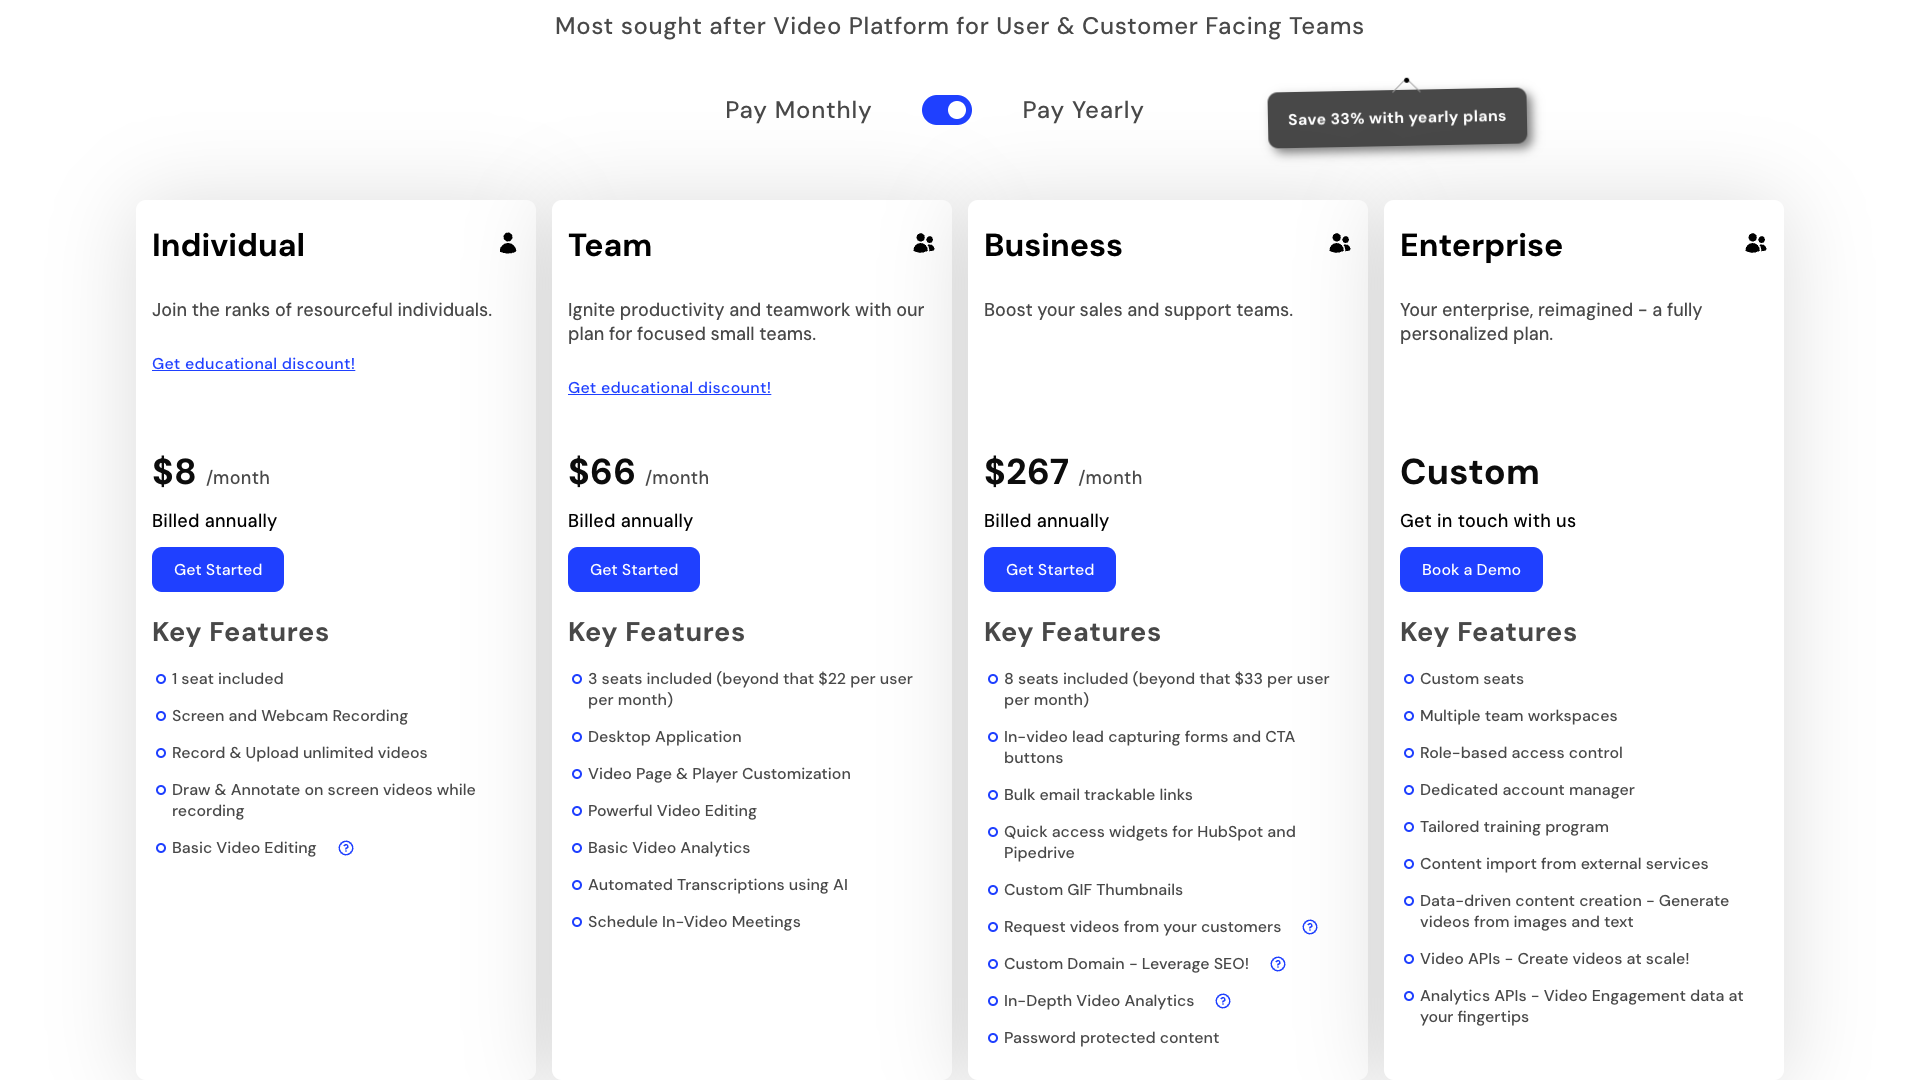Click the Custom pricing label for Enterprise
Screen dimensions: 1920x1080
click(x=1470, y=471)
